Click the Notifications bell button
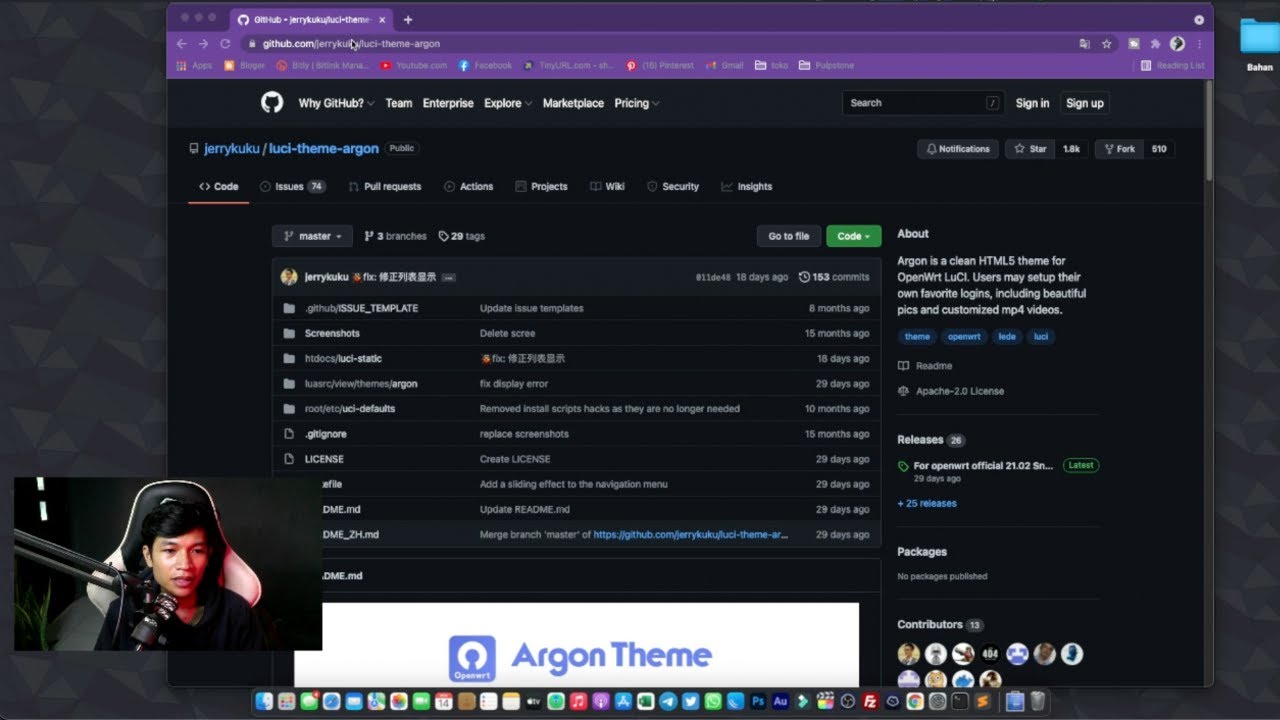Screen dimensions: 1280x720 coord(958,149)
